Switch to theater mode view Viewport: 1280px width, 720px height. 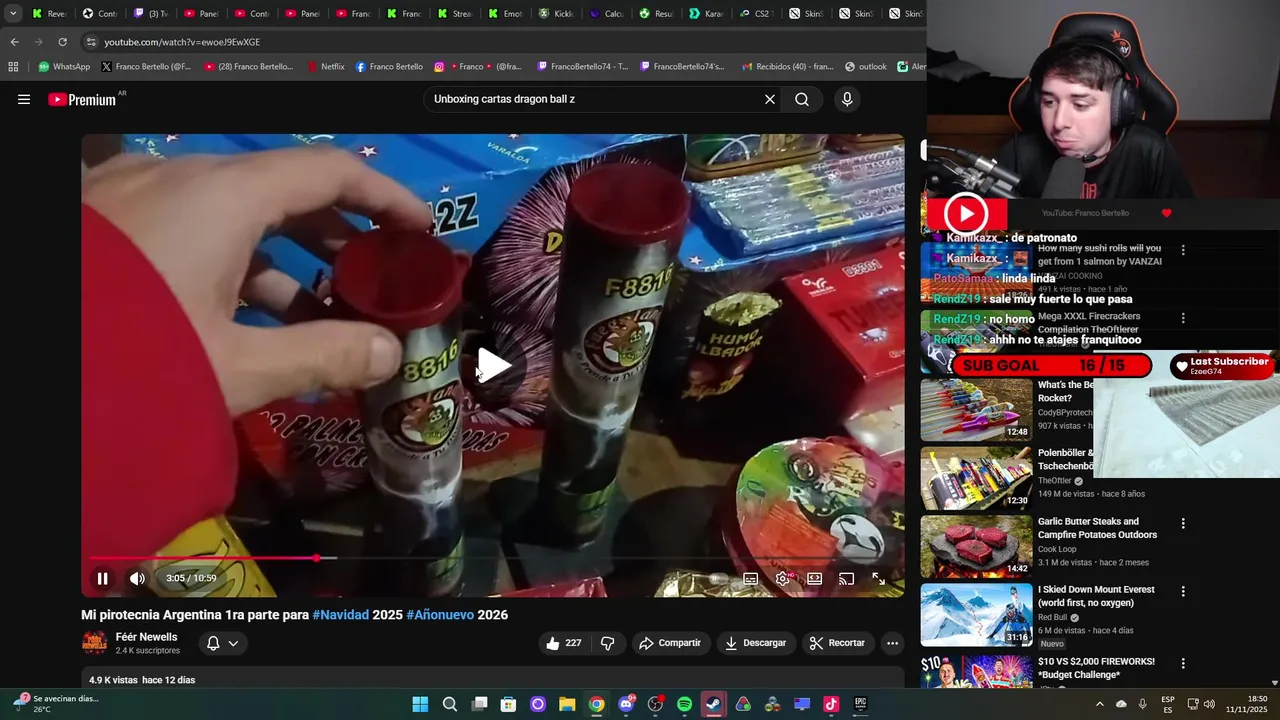(x=815, y=579)
